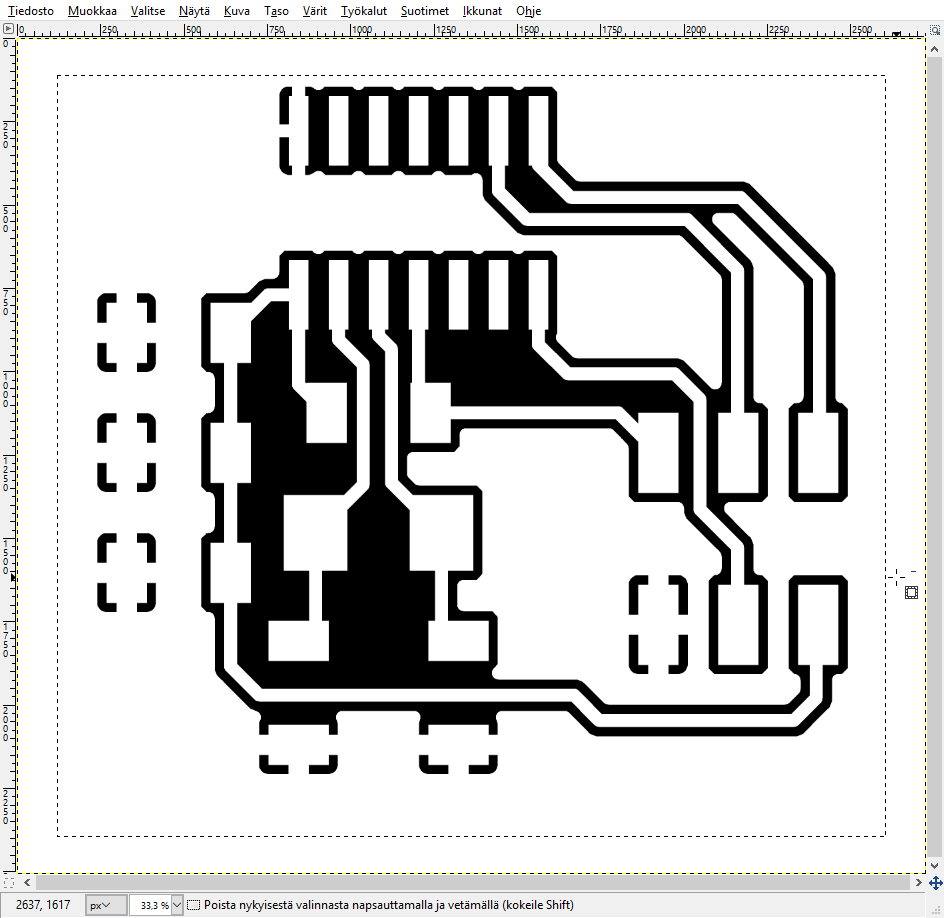
Task: Open the px unit dropdown
Action: (x=106, y=905)
